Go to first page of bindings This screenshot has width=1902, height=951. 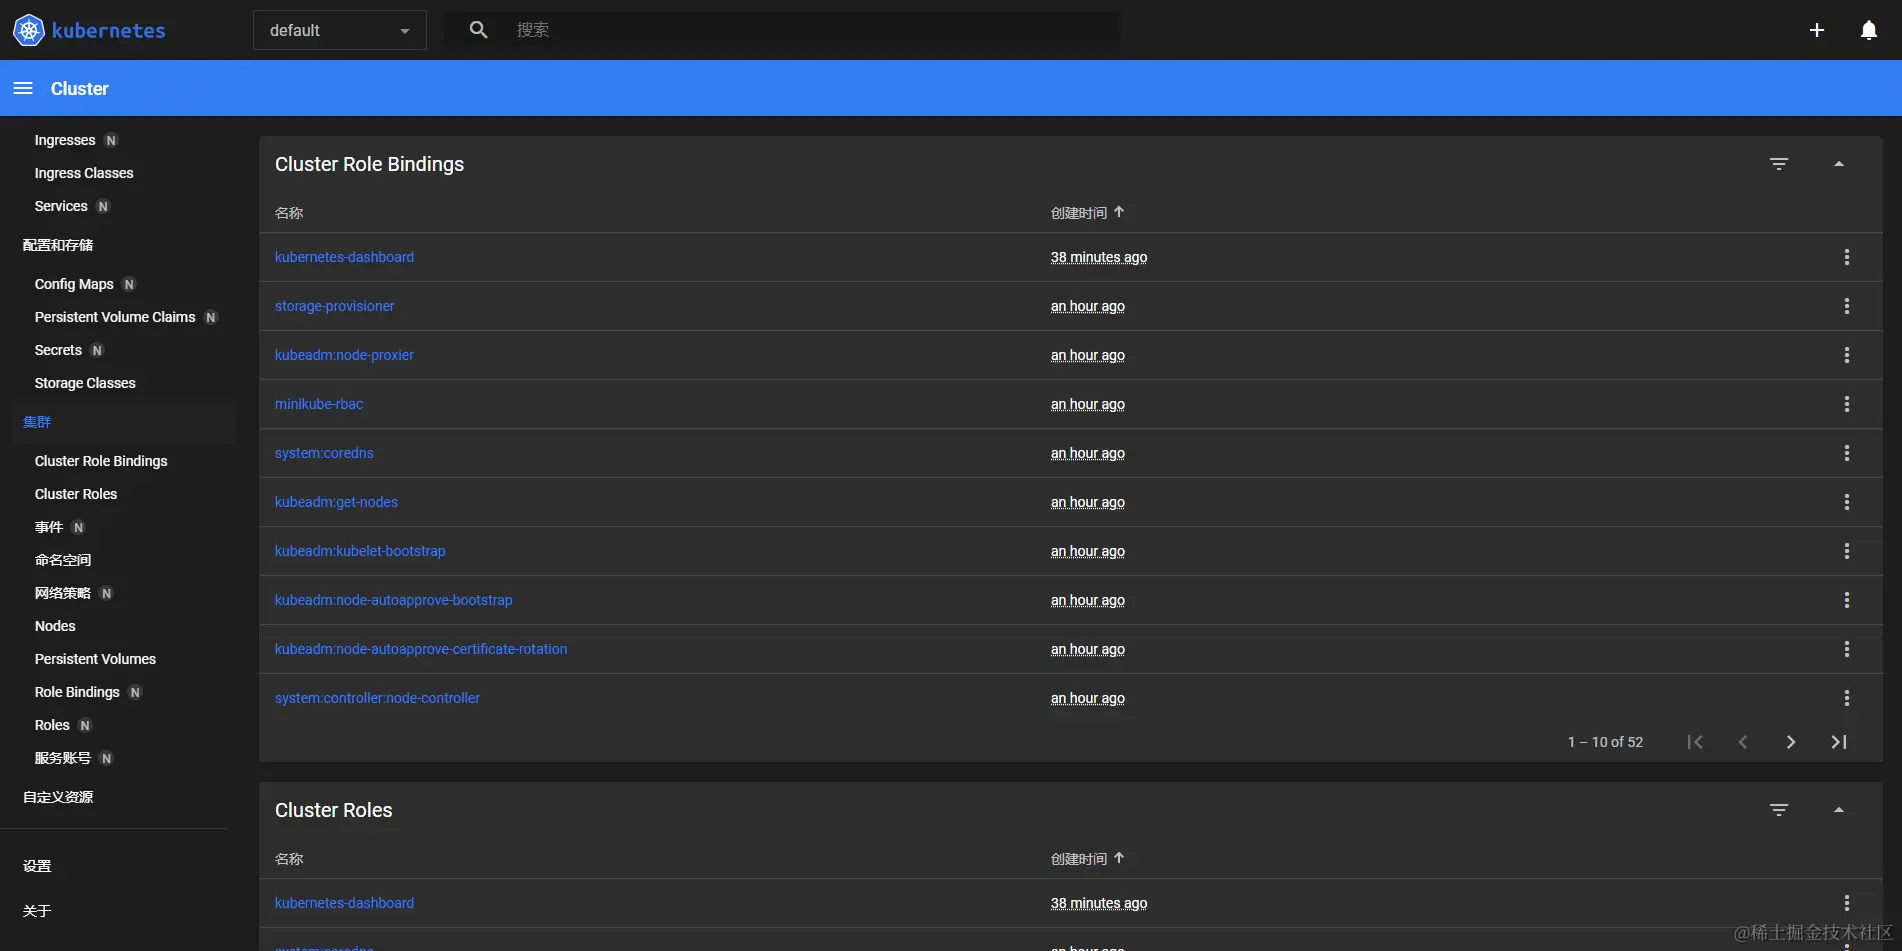[x=1695, y=742]
